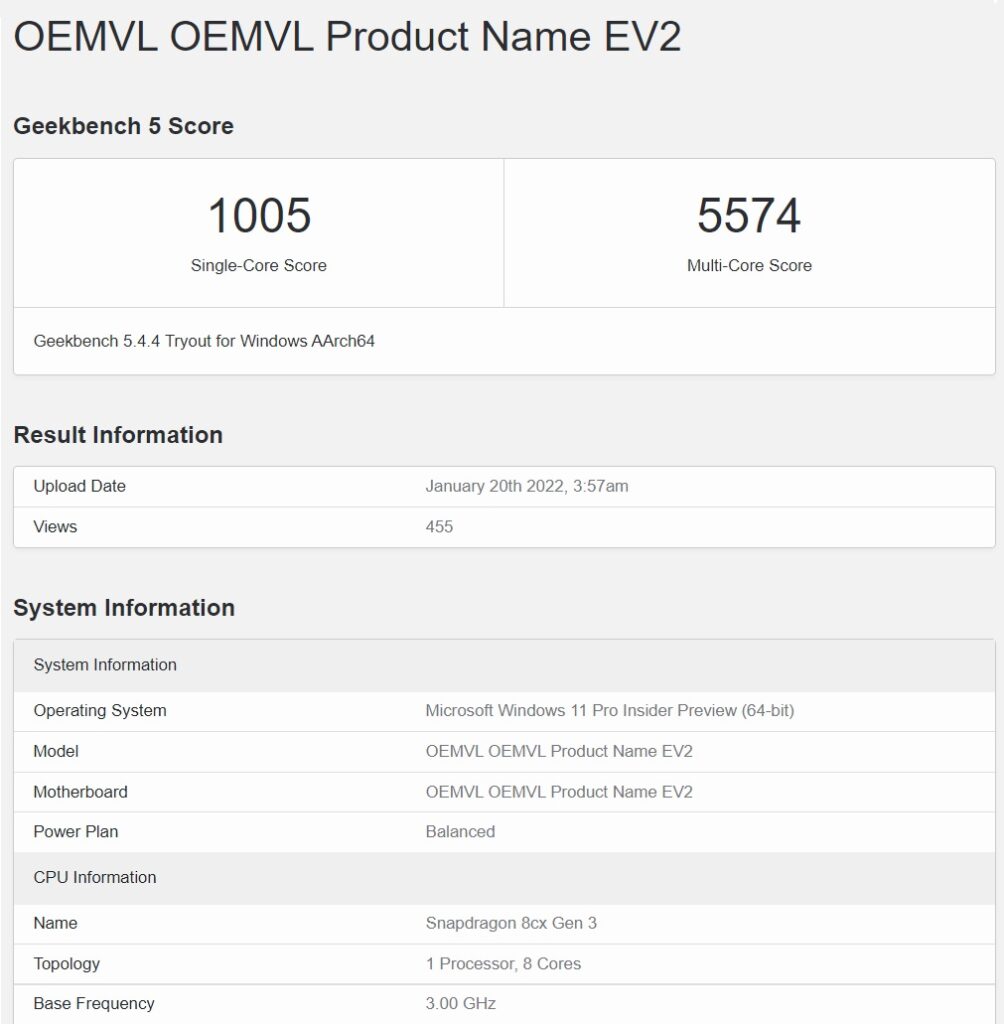1004x1024 pixels.
Task: Click the Views count 455
Action: pyautogui.click(x=439, y=527)
